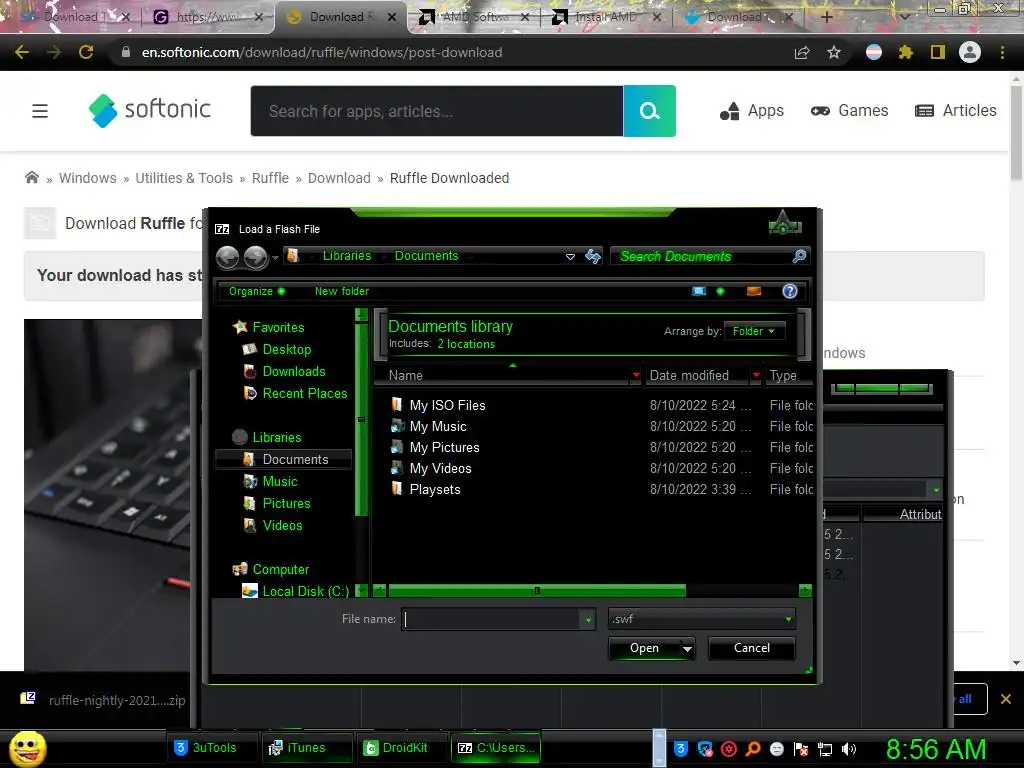Open a new browser tab

[x=826, y=17]
